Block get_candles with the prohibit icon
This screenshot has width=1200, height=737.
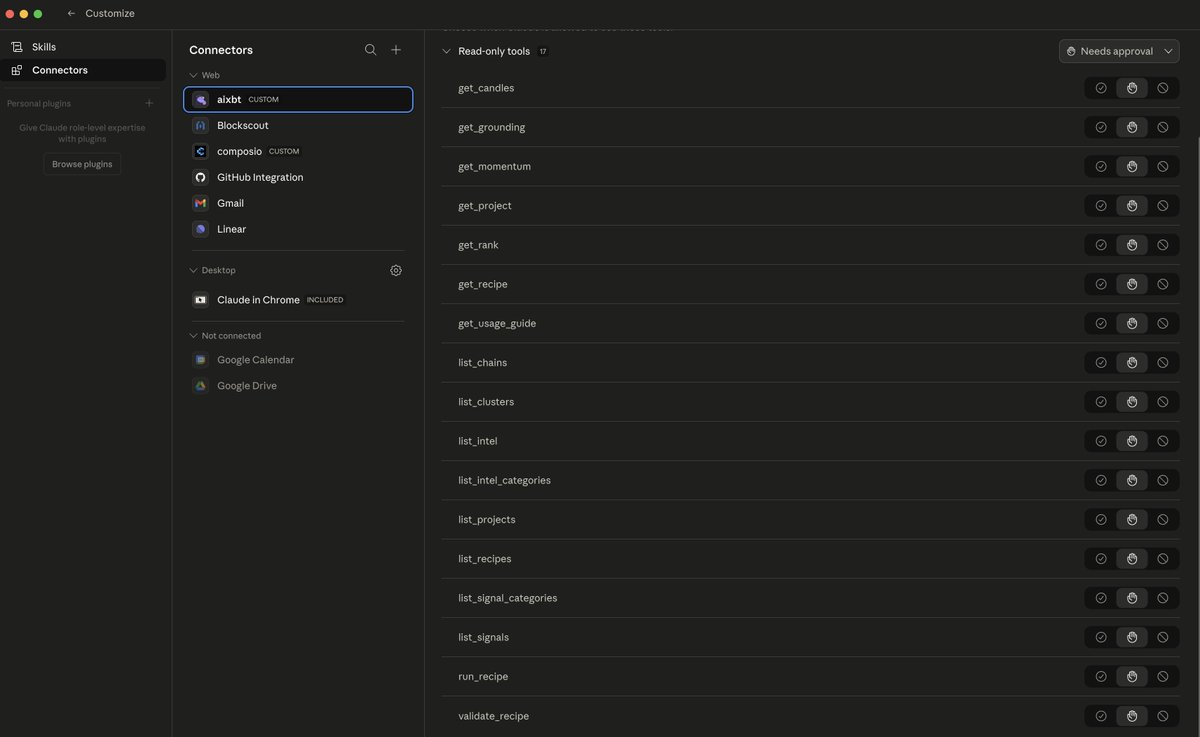1163,88
